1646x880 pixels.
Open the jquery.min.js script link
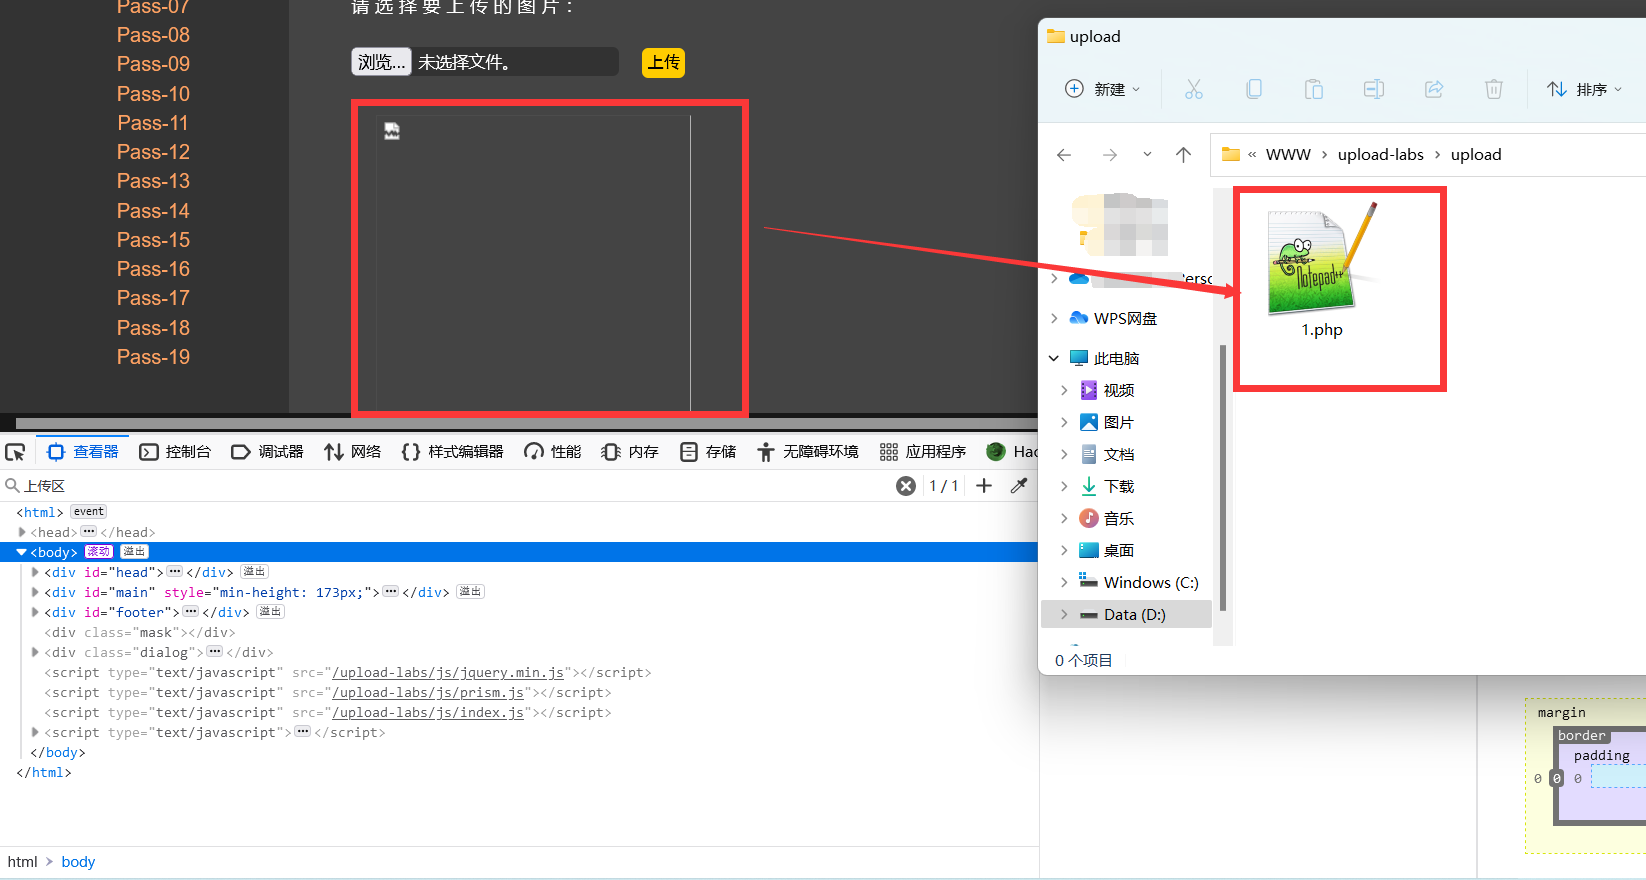click(x=448, y=672)
